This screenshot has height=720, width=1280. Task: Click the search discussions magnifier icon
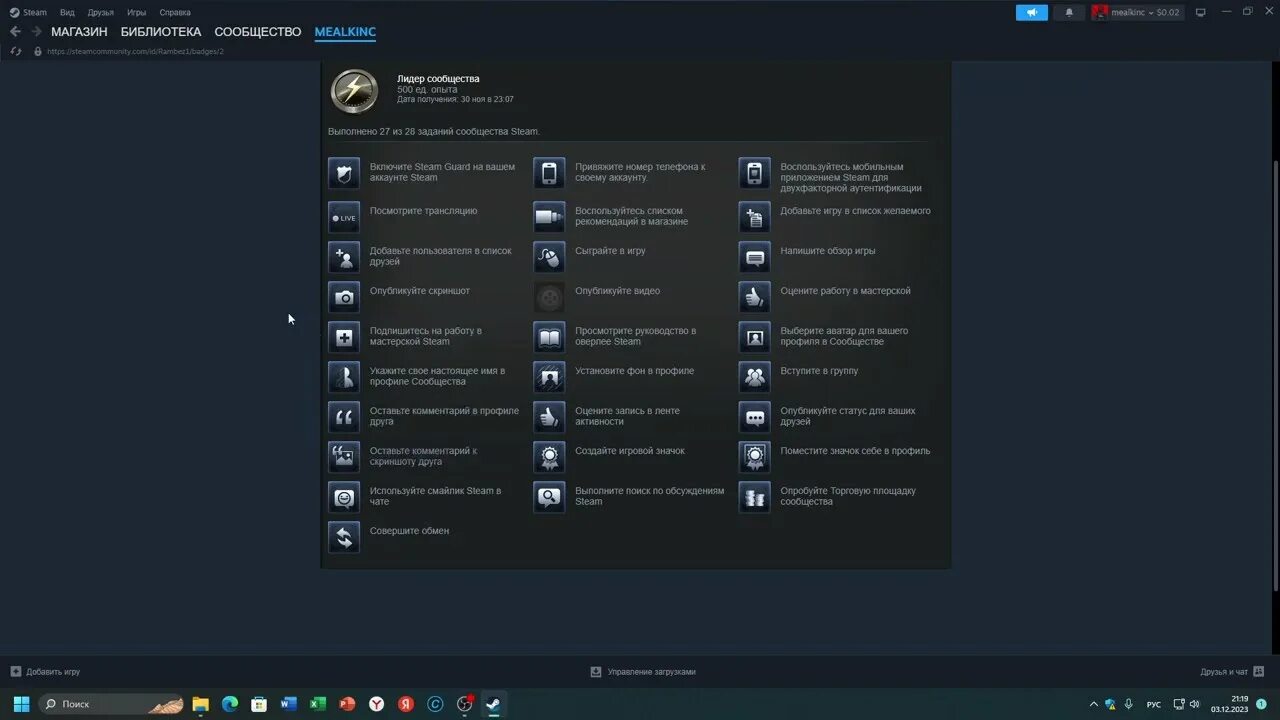pos(549,497)
